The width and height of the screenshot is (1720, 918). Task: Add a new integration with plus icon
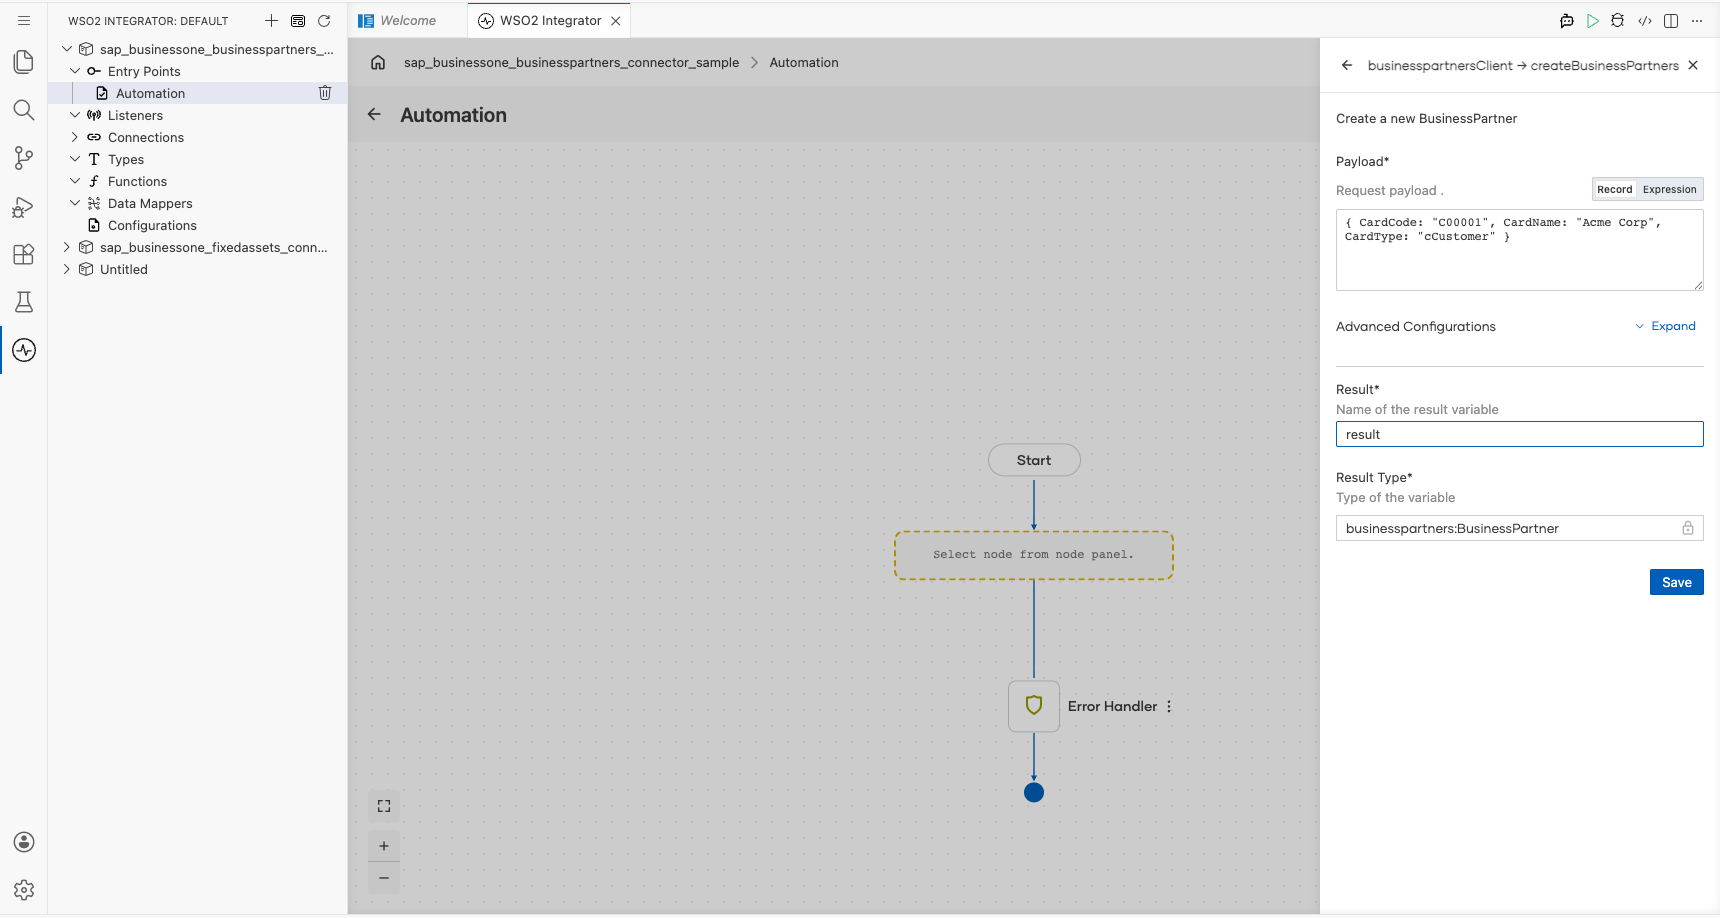pos(271,21)
